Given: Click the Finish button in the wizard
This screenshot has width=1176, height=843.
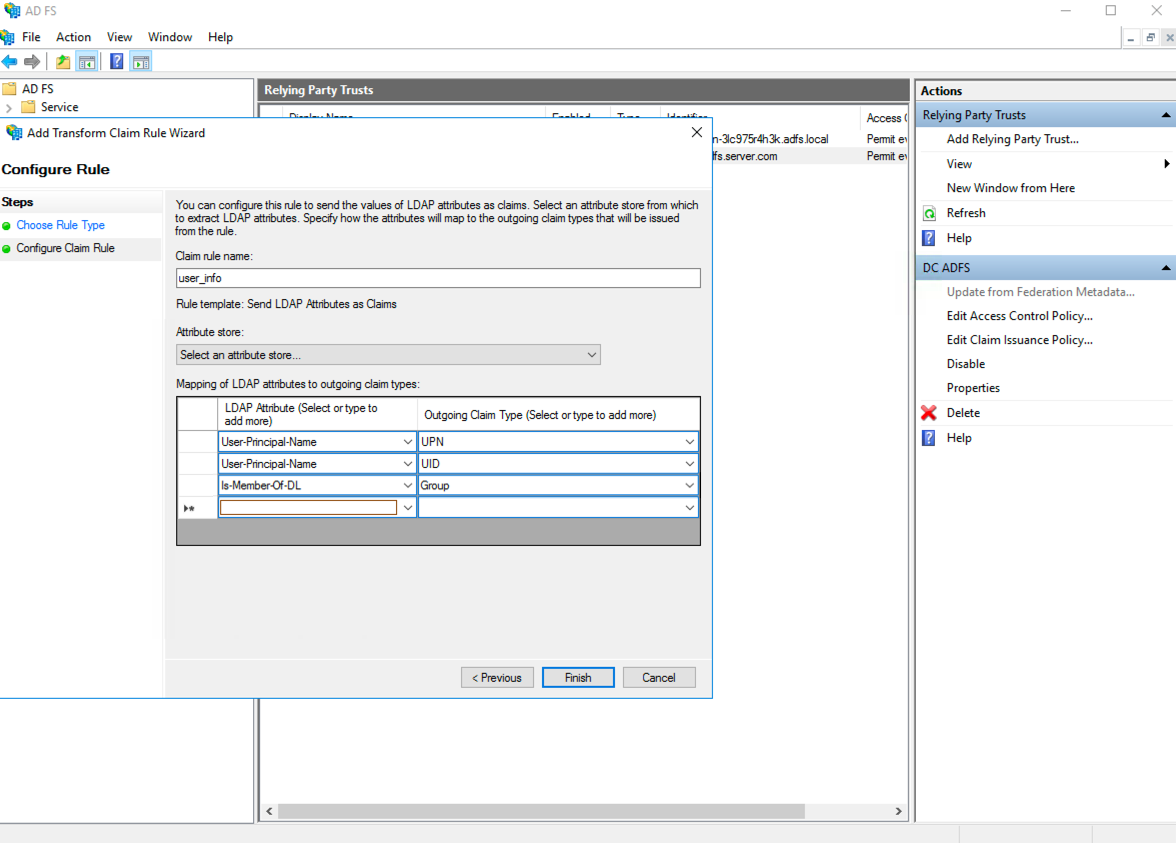Looking at the screenshot, I should pos(578,677).
